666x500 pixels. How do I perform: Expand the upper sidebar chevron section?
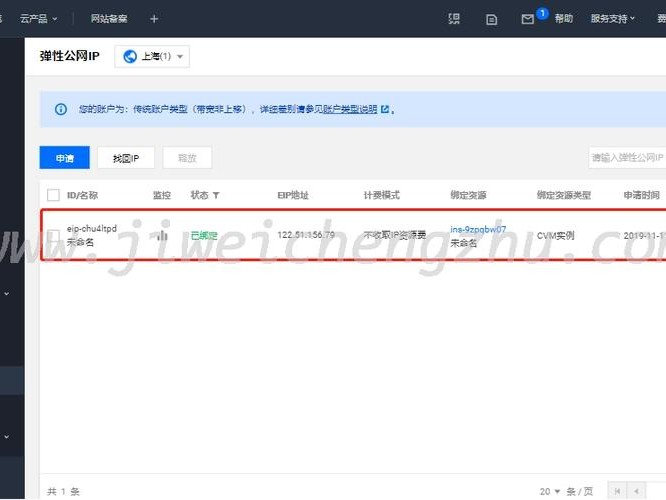click(x=7, y=294)
